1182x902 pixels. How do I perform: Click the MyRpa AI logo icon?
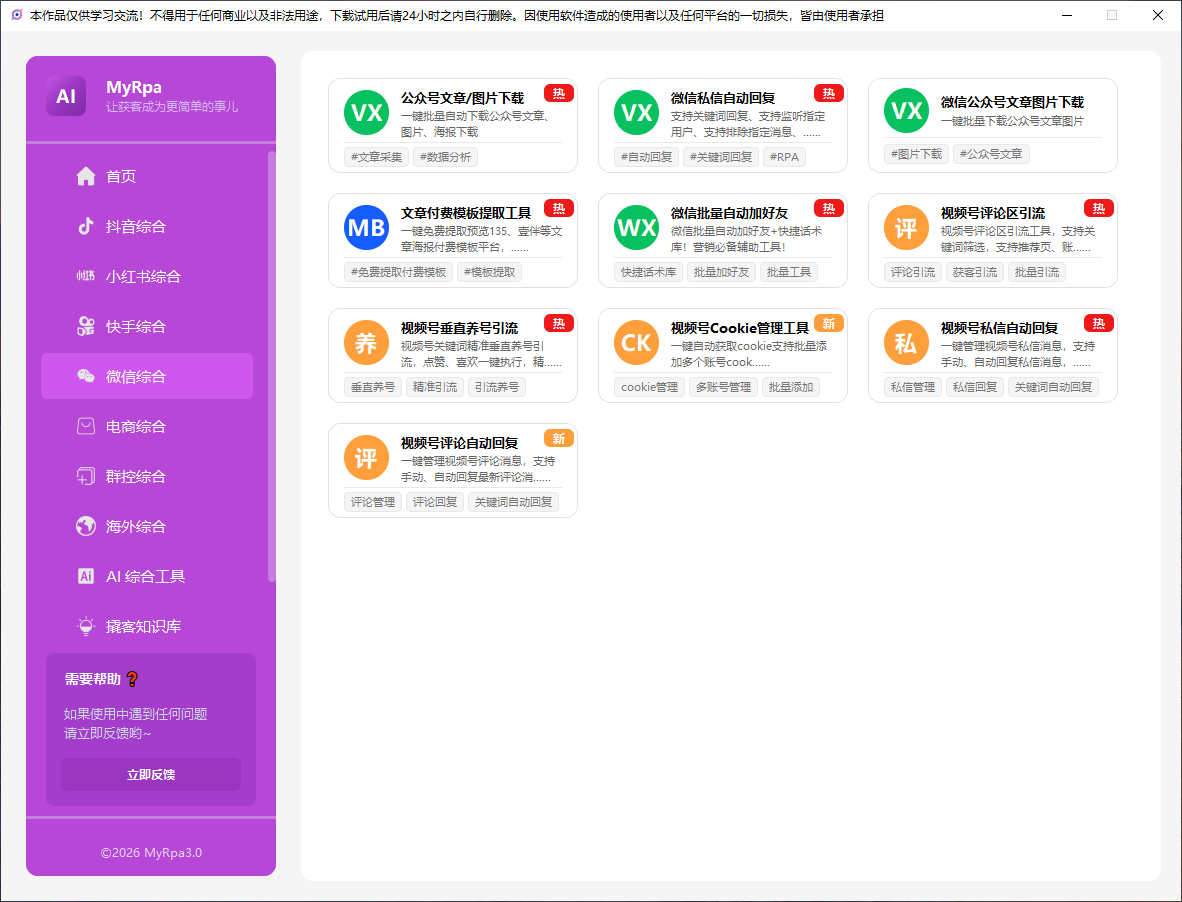[66, 96]
